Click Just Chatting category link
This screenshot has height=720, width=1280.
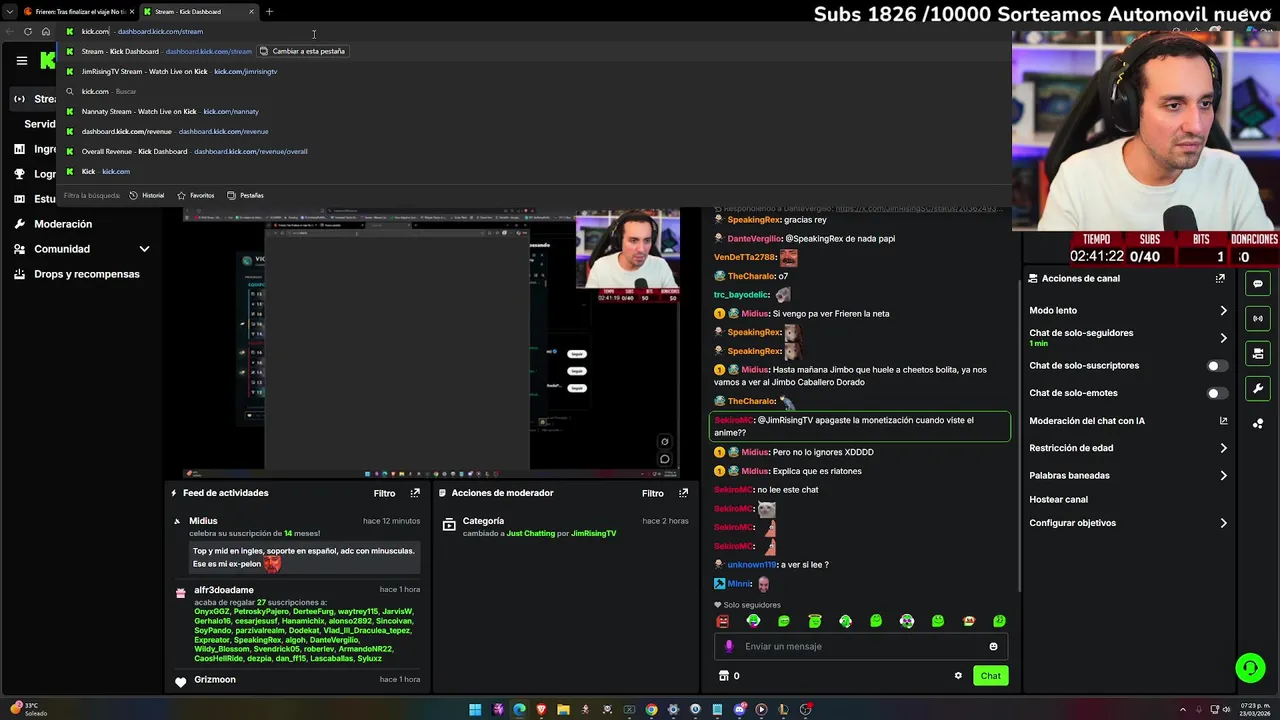coord(530,534)
